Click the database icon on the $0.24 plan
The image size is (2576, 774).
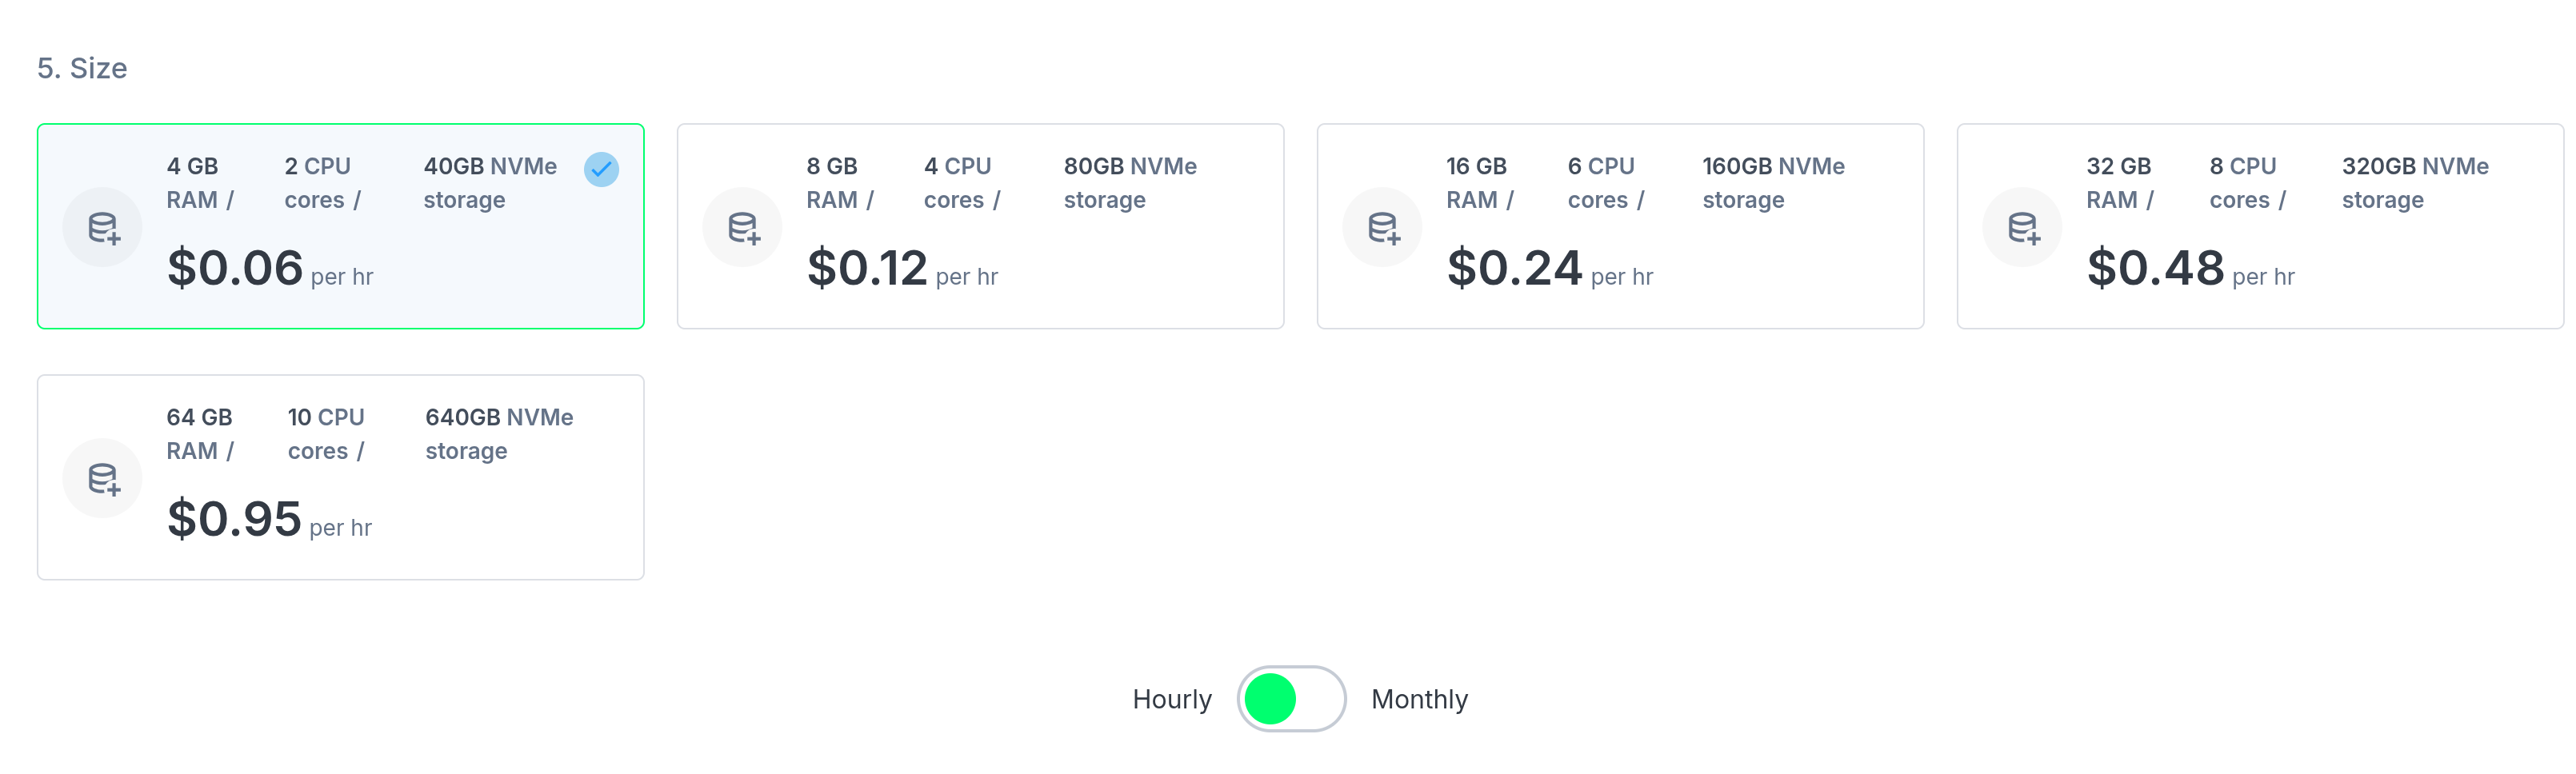tap(1382, 226)
